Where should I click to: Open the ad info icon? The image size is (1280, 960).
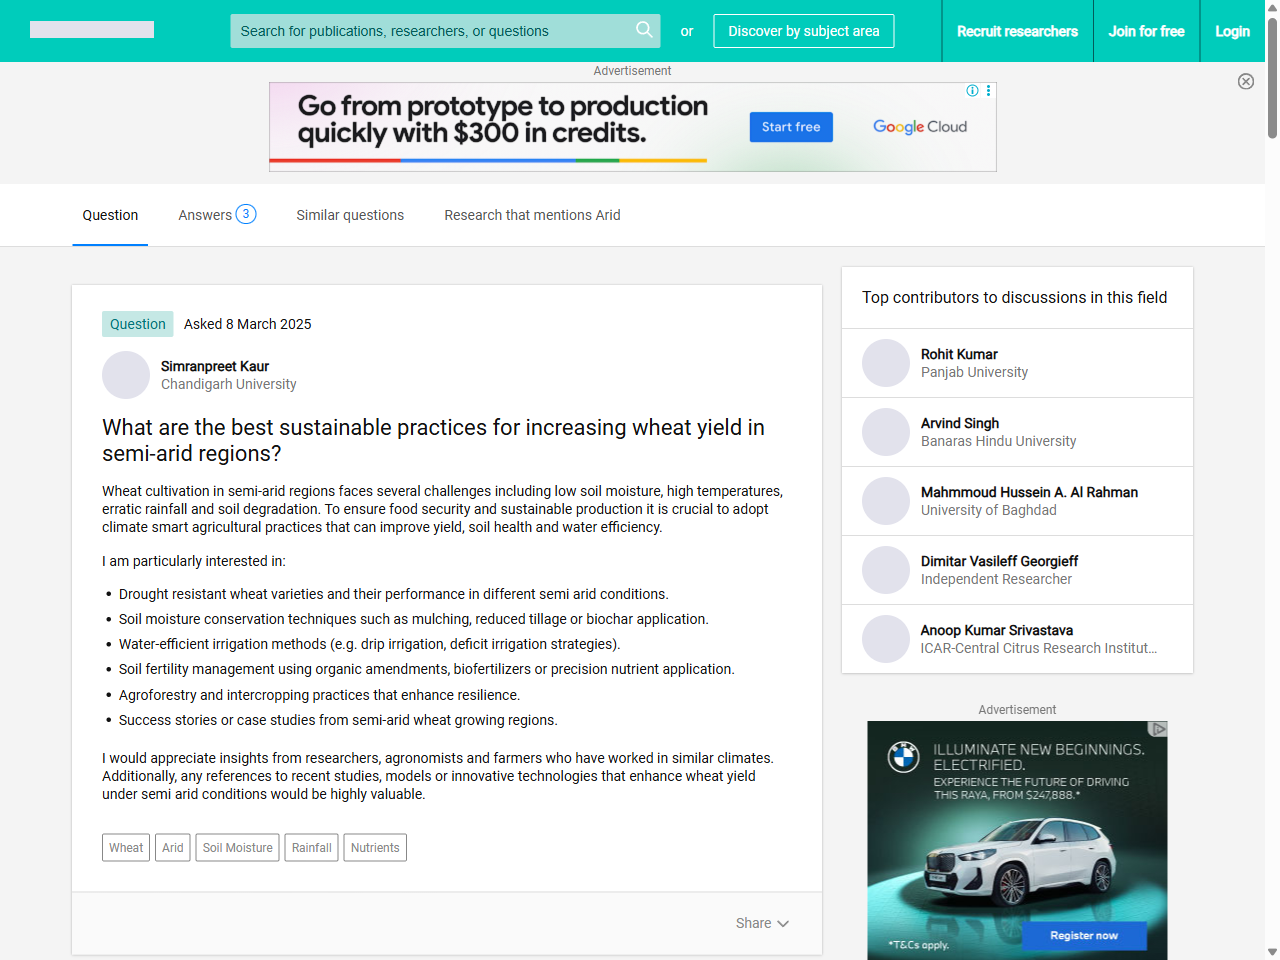pos(972,90)
